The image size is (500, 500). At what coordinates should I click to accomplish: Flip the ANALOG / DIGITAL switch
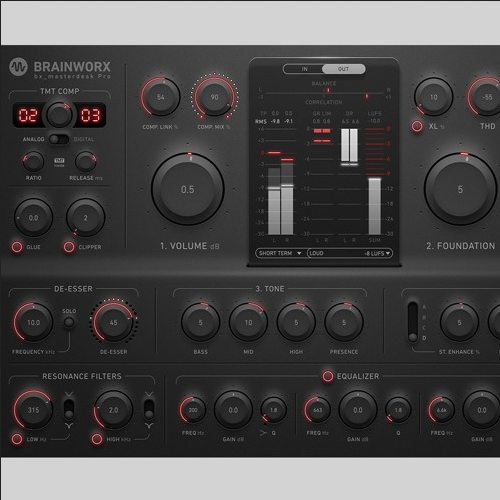coord(59,139)
